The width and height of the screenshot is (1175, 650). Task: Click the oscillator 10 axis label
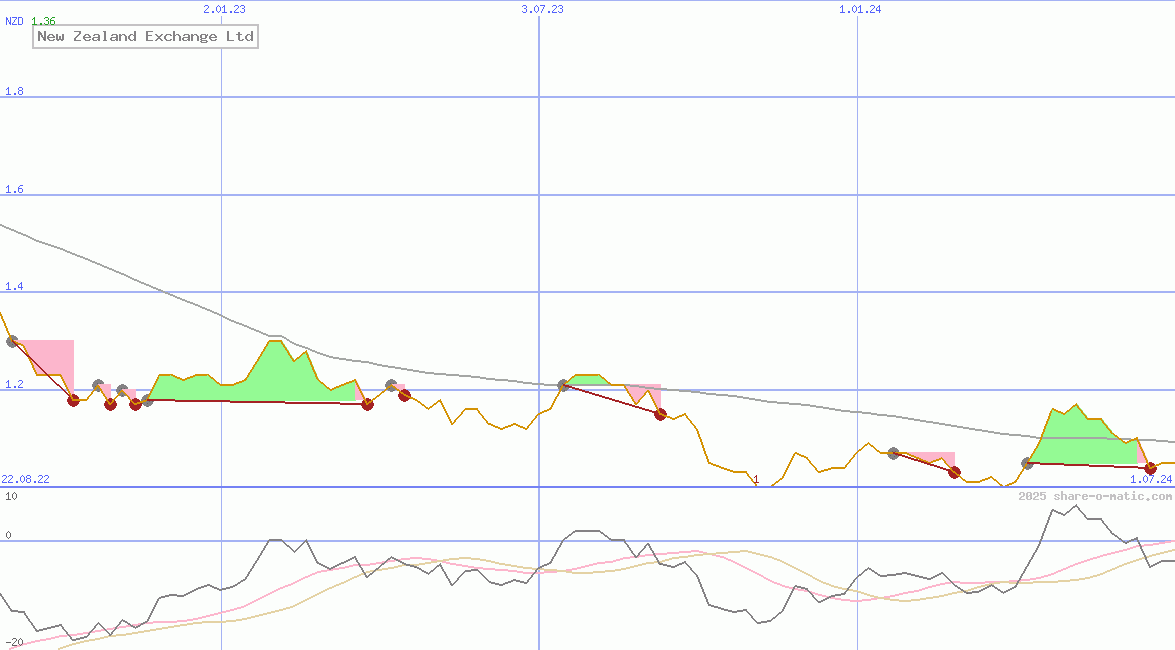(x=11, y=496)
